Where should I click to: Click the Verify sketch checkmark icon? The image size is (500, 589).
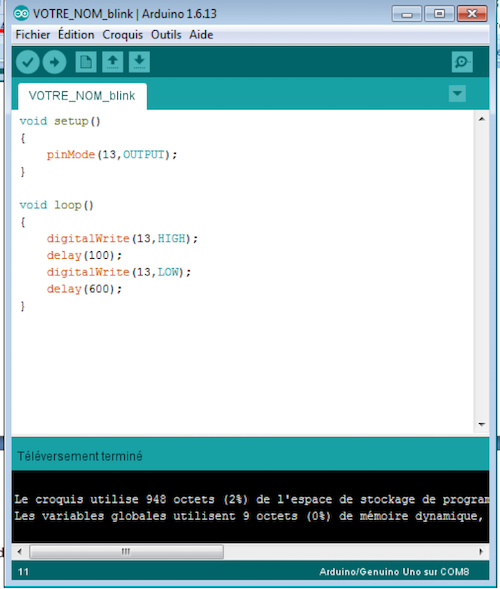point(28,62)
